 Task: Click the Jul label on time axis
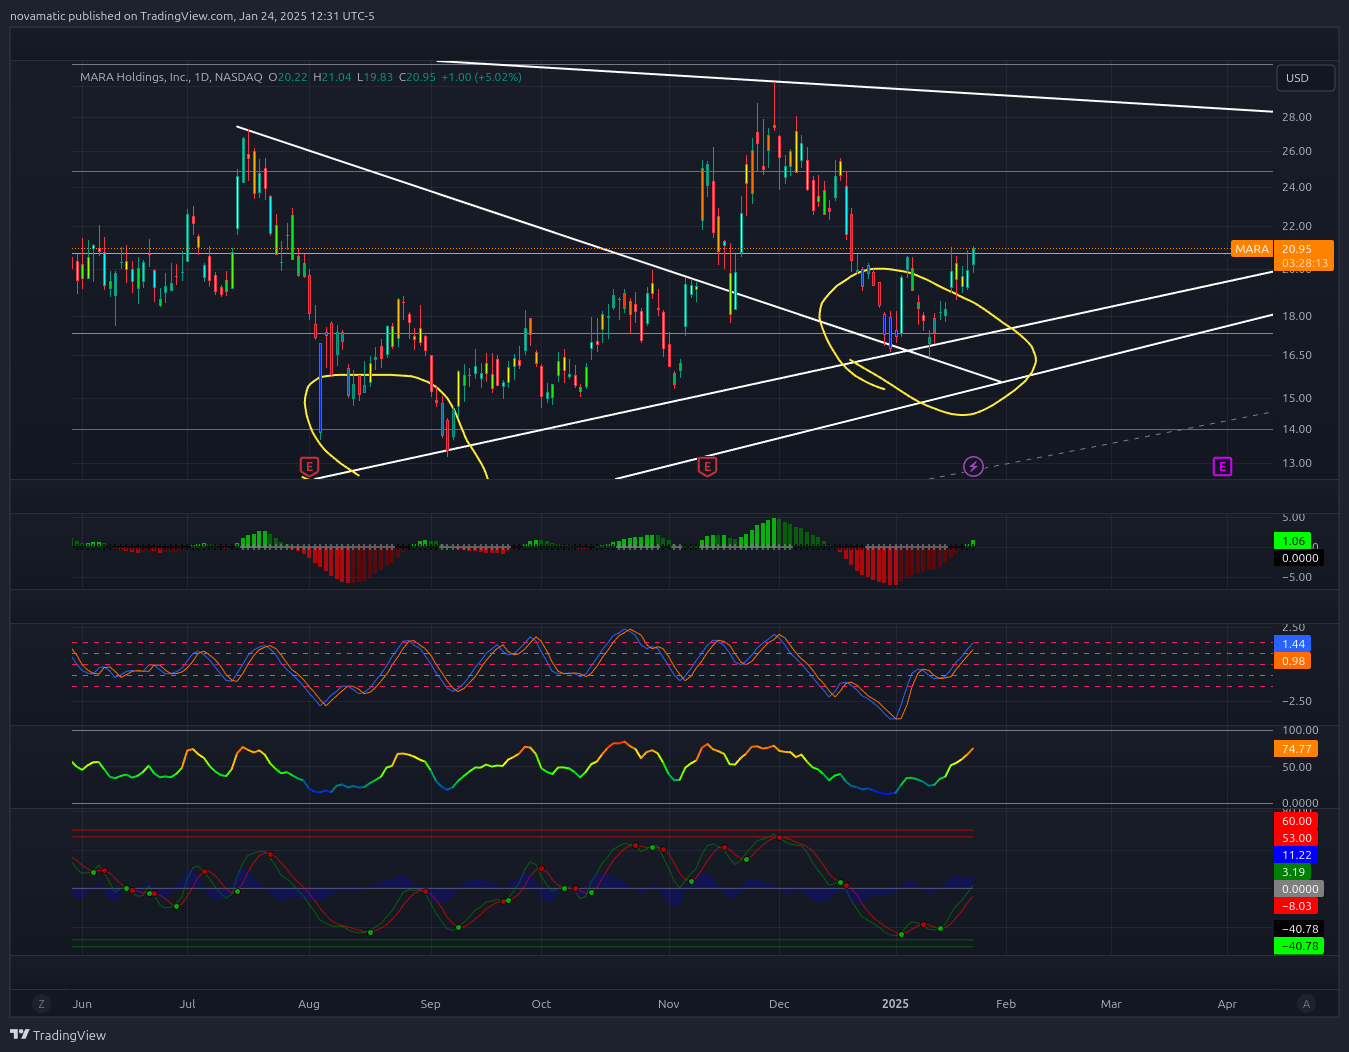click(x=187, y=1004)
